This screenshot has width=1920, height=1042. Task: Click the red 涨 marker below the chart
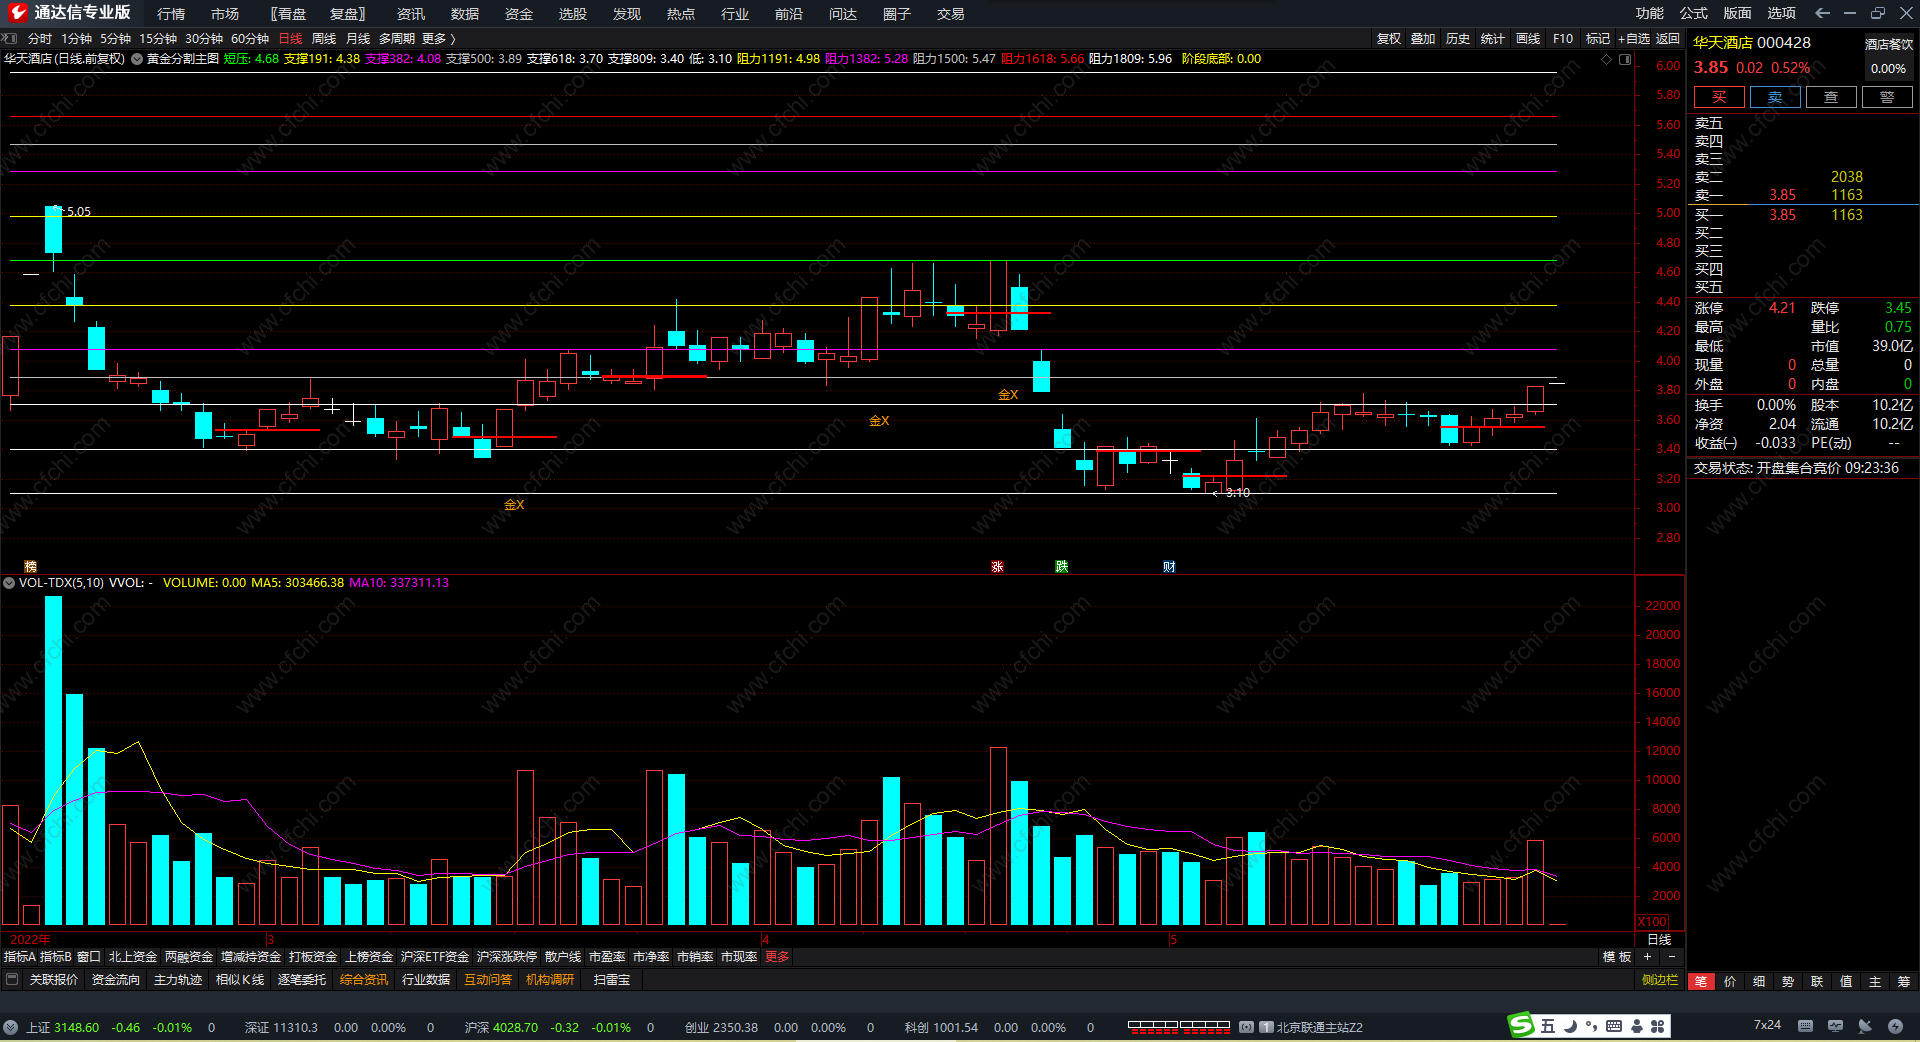[997, 567]
